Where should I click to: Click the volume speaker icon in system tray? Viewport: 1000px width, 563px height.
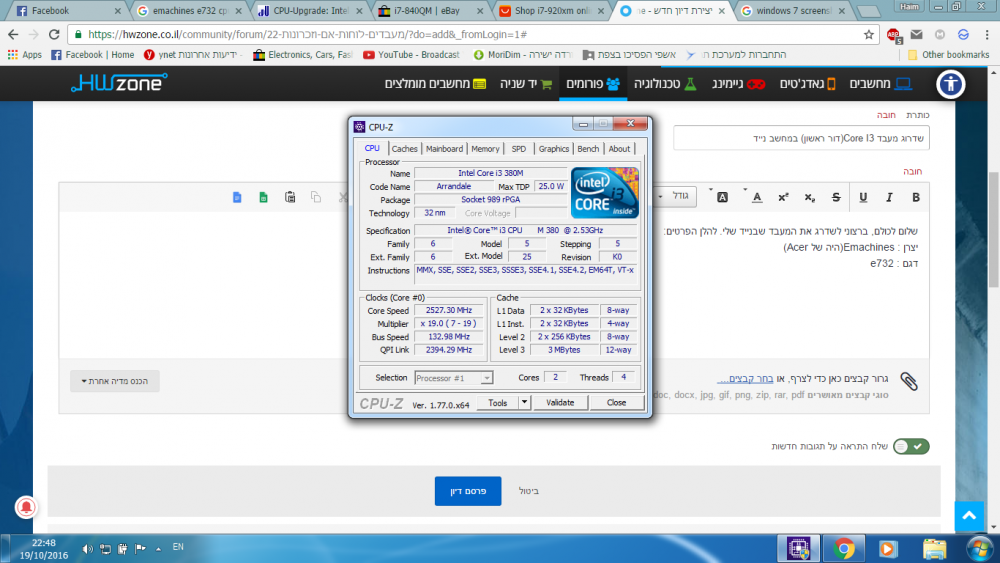click(x=87, y=548)
